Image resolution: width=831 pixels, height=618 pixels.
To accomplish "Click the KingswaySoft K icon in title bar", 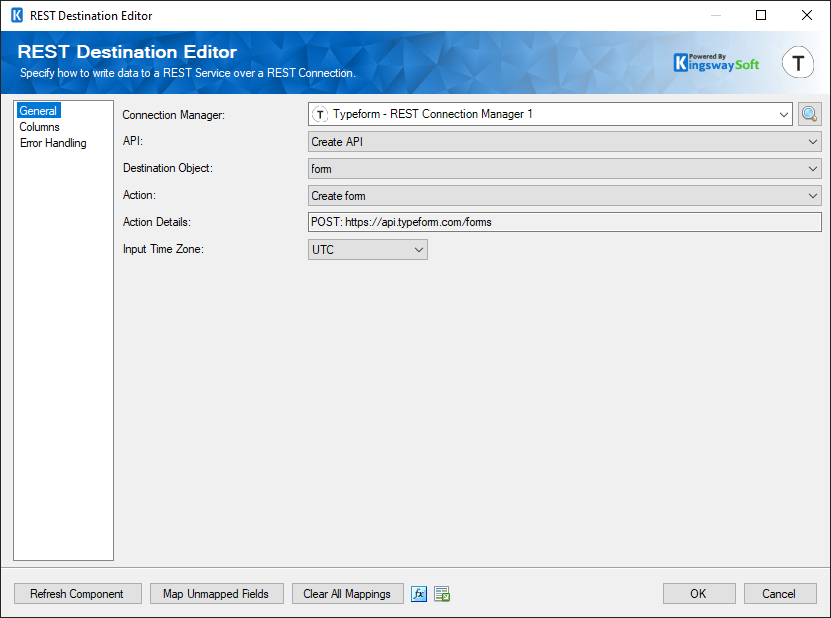I will tap(17, 15).
